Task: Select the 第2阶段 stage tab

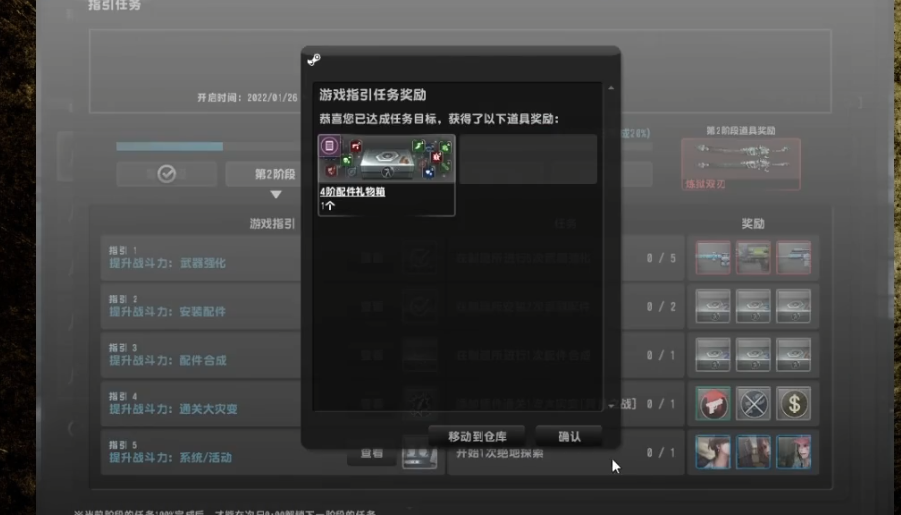Action: (264, 174)
